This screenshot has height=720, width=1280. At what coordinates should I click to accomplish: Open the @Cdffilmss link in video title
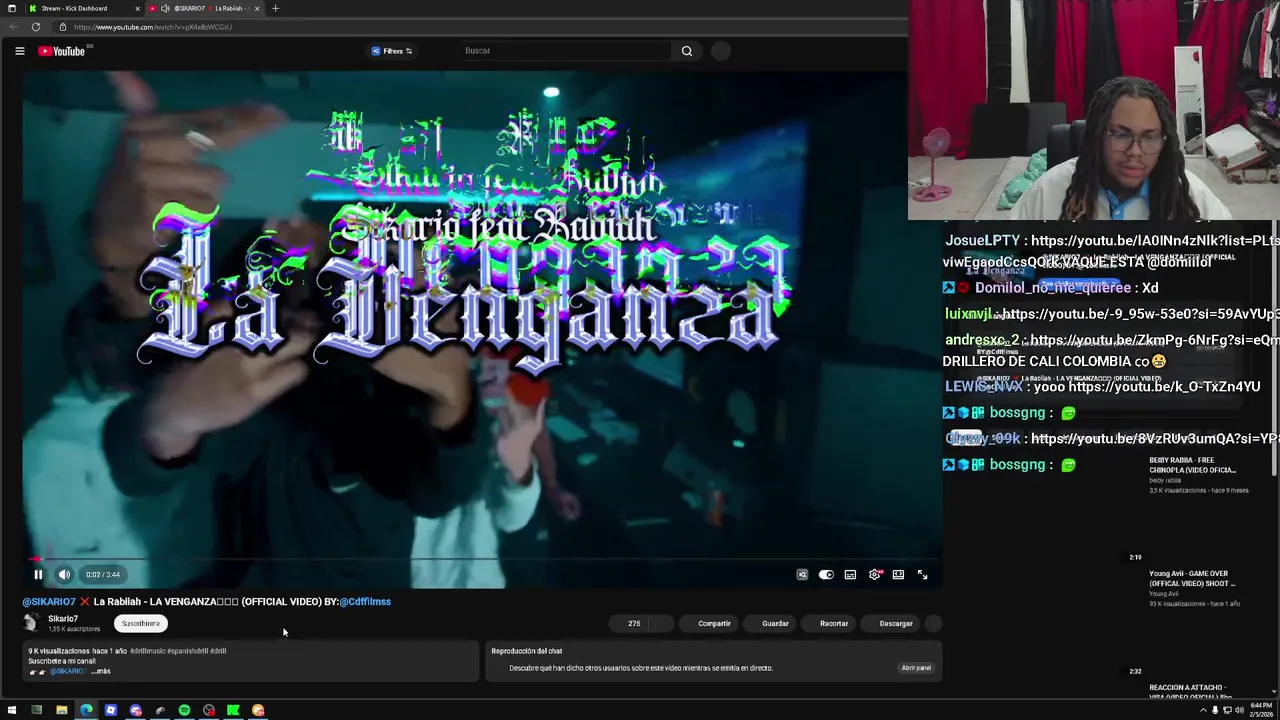pos(365,602)
